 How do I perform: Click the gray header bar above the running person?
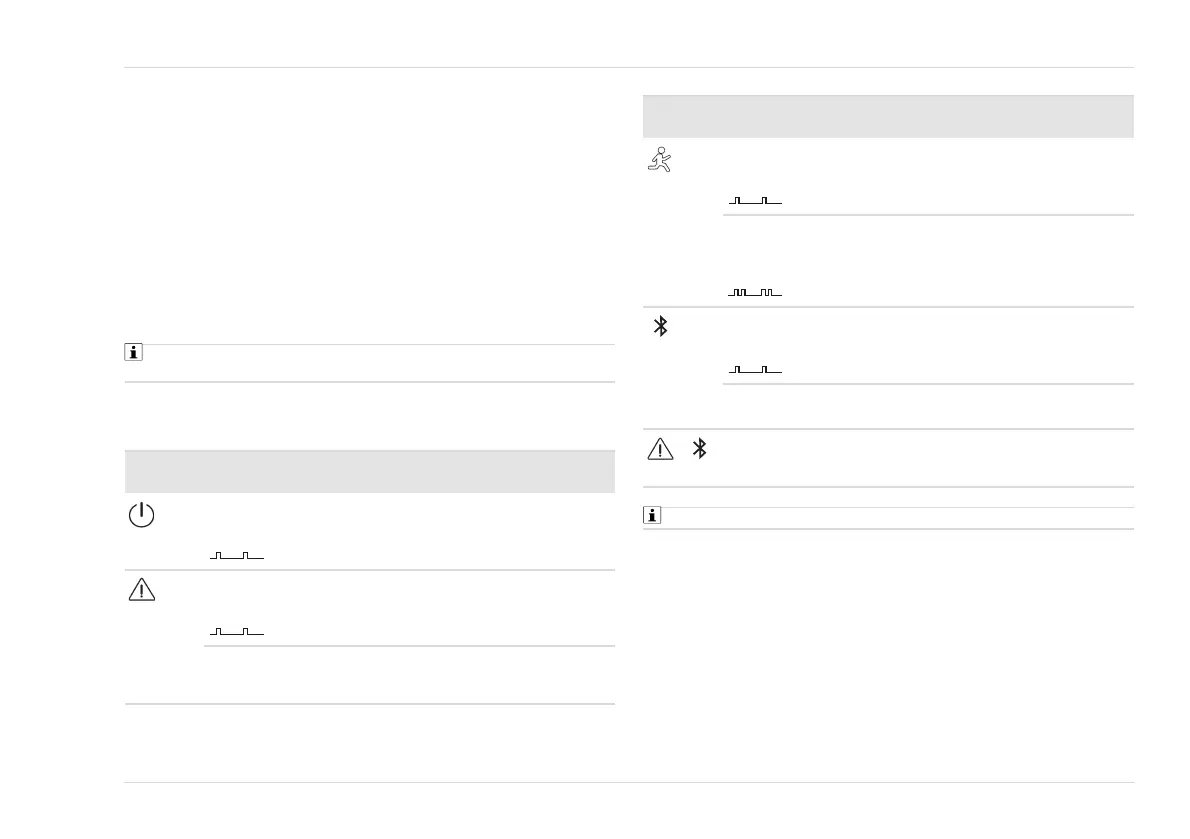point(887,116)
